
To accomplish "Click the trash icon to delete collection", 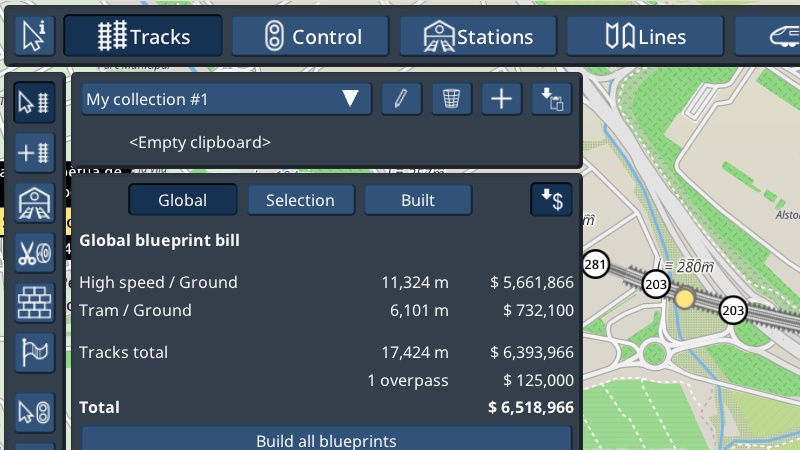I will pos(452,99).
